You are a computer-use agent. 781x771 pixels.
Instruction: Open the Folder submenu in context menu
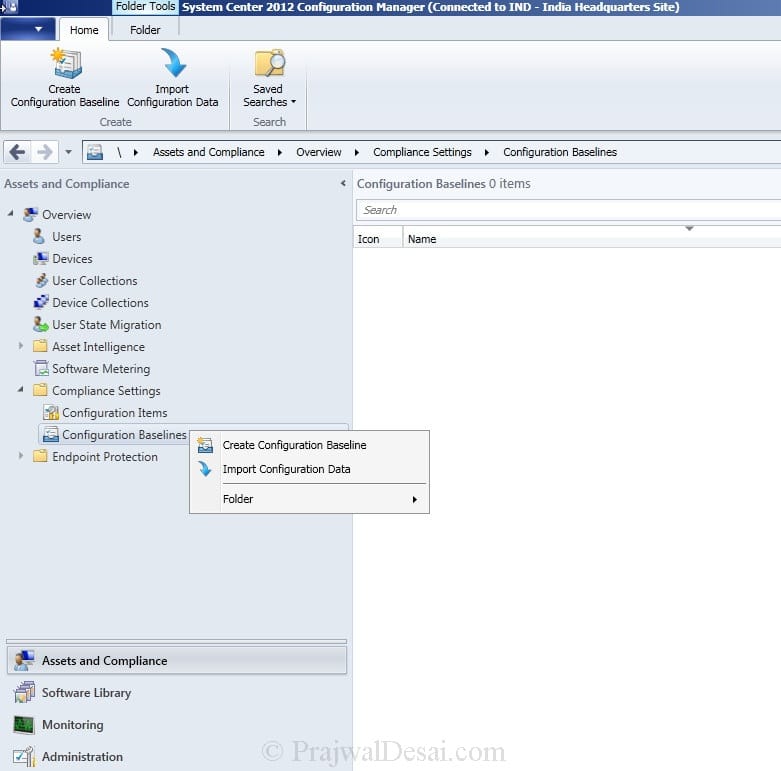click(309, 499)
